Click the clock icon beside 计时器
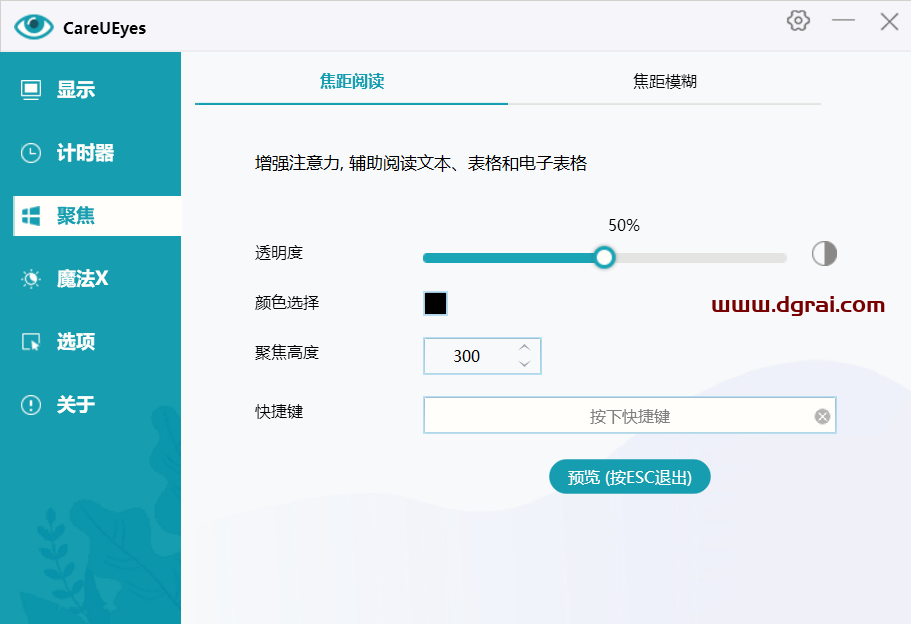This screenshot has height=624, width=911. pyautogui.click(x=31, y=153)
